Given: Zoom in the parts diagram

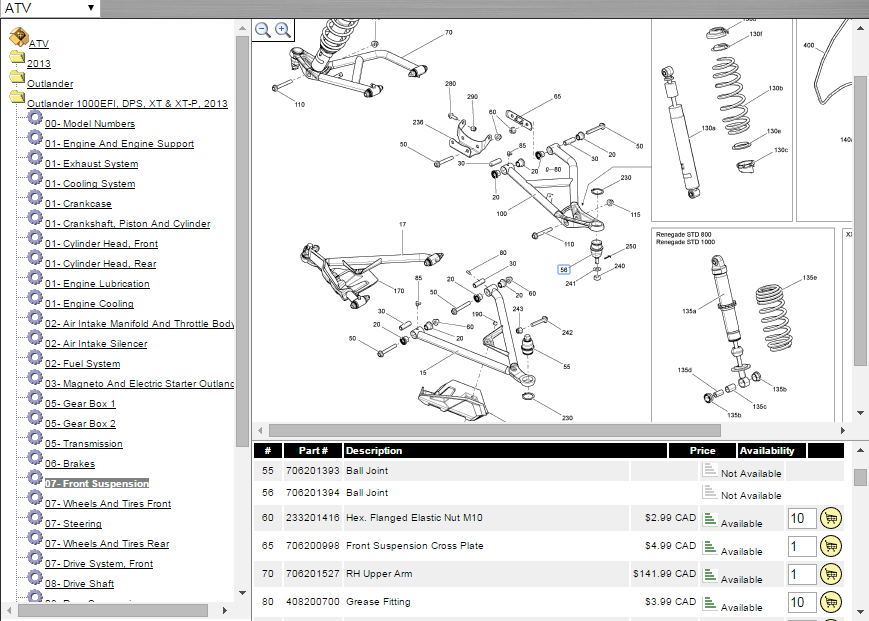Looking at the screenshot, I should tap(283, 30).
